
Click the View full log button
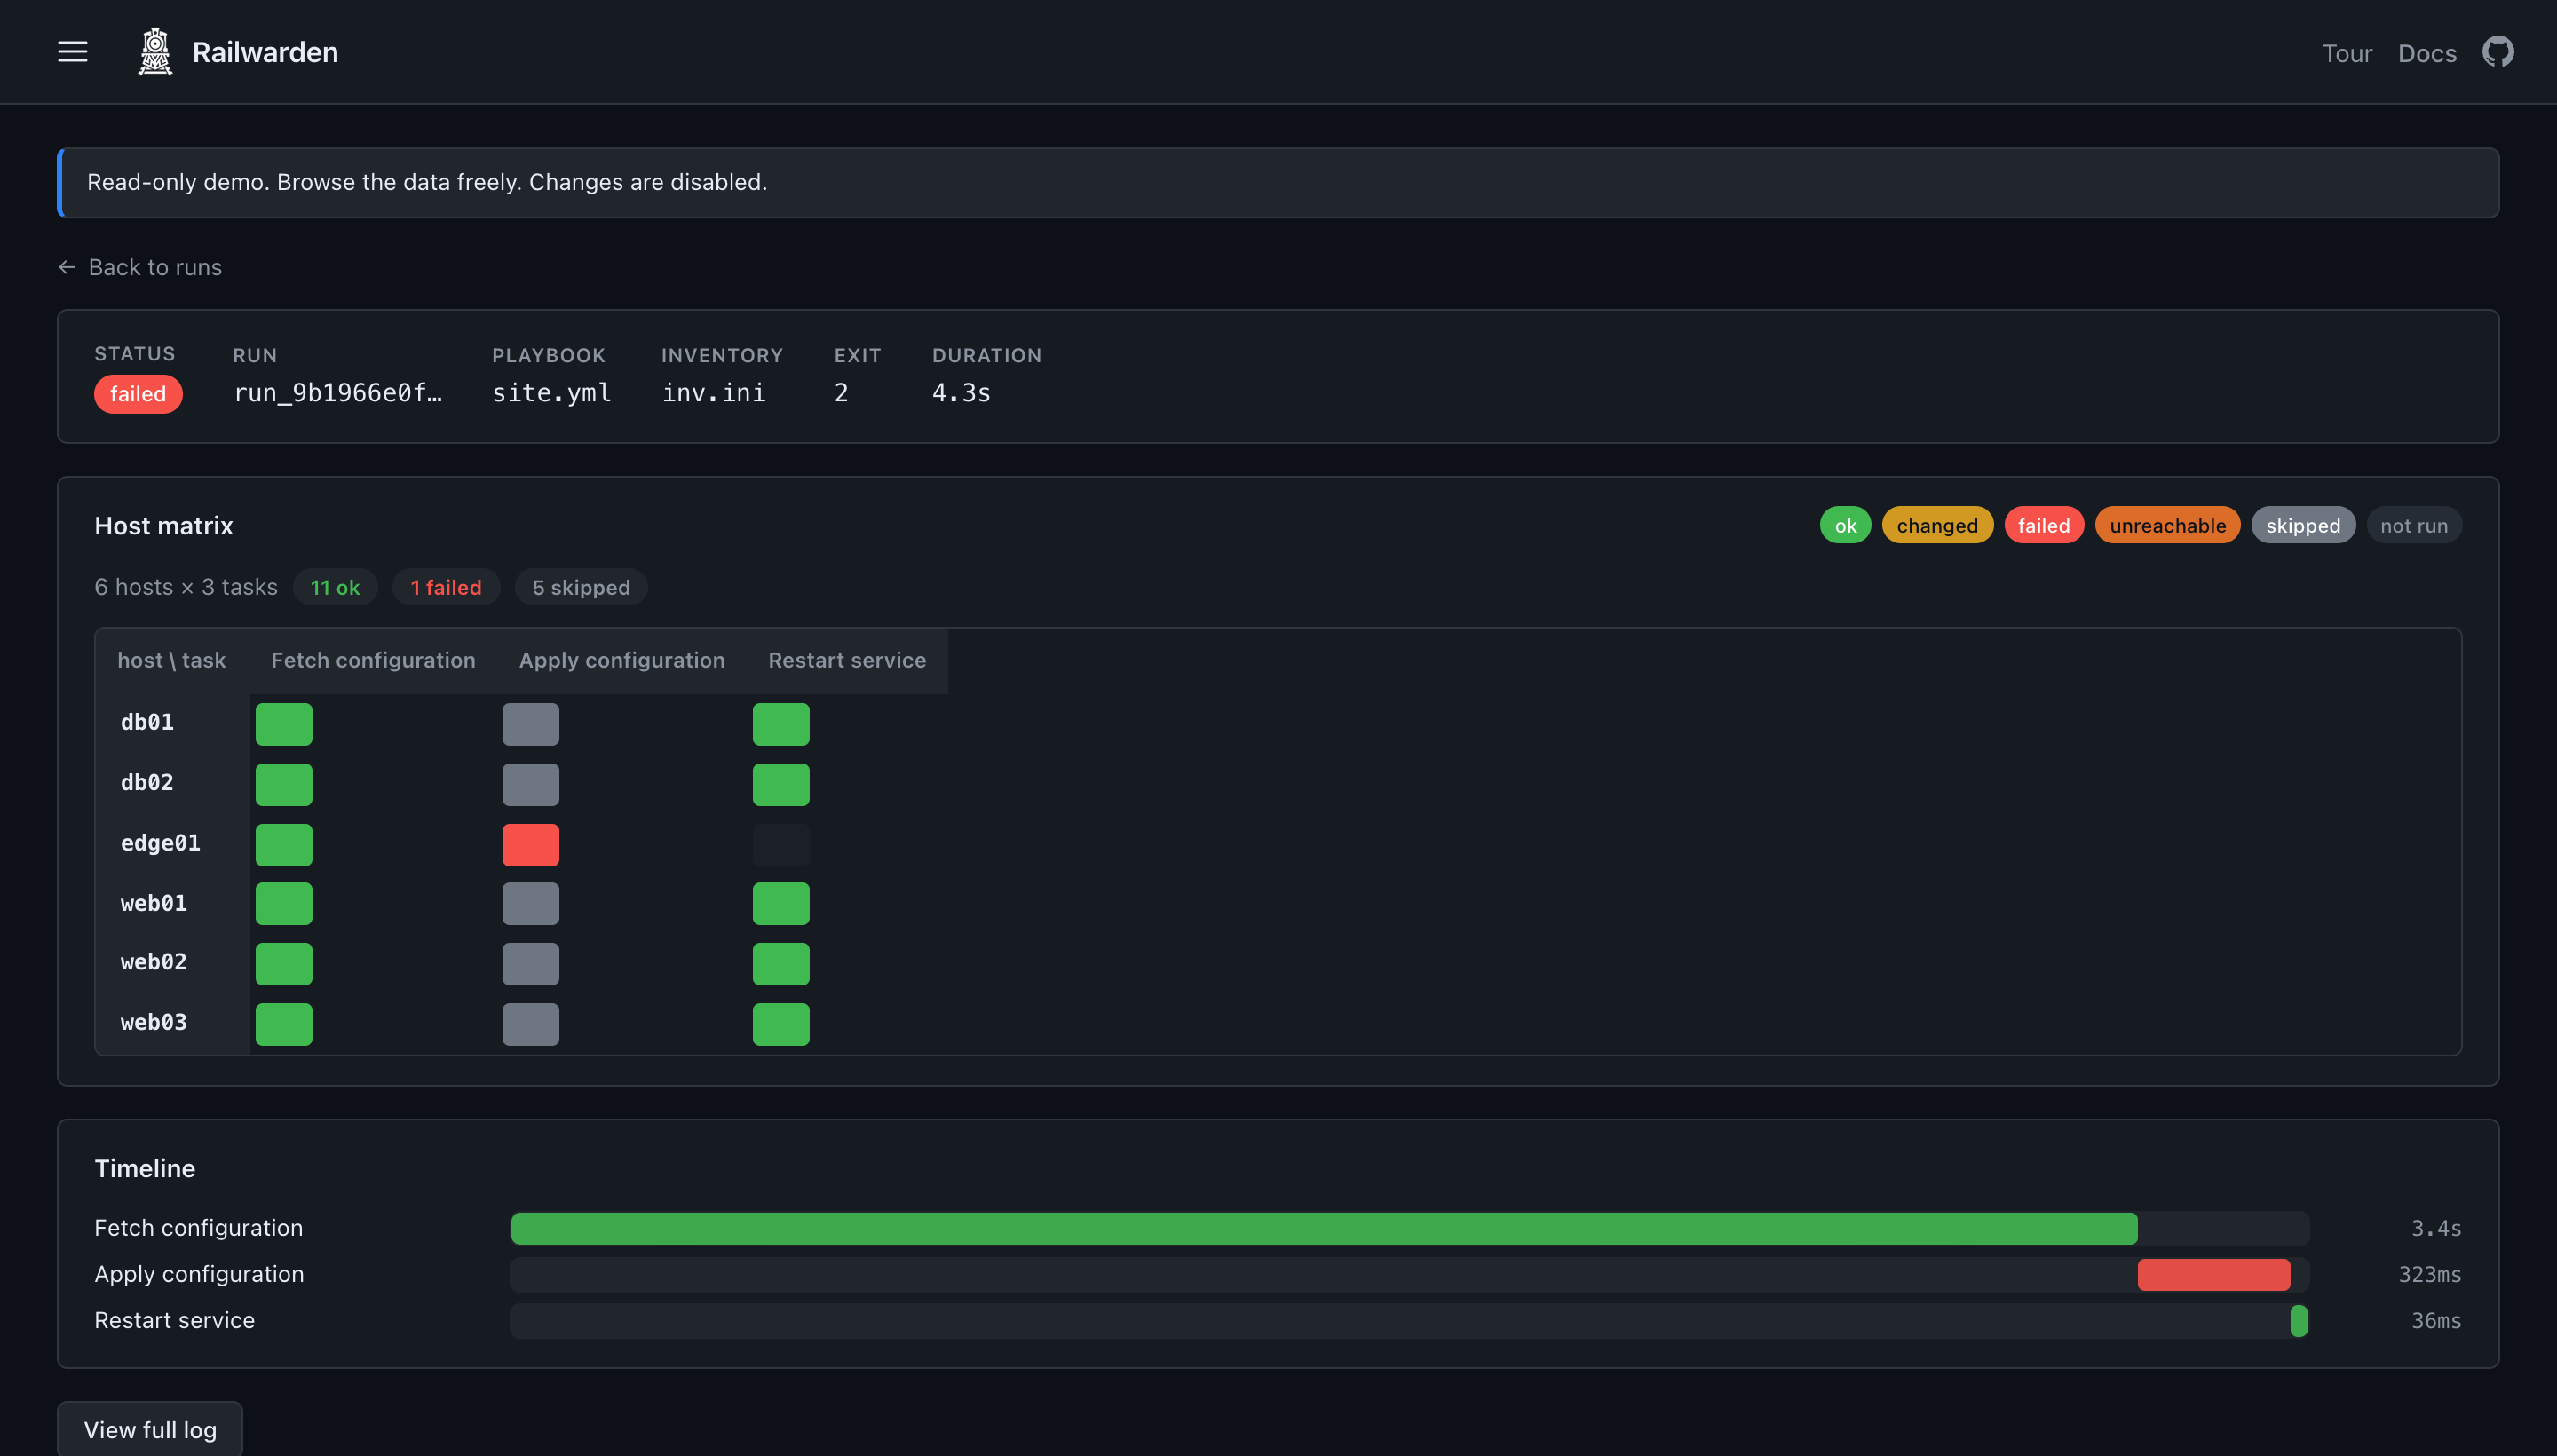(x=150, y=1429)
